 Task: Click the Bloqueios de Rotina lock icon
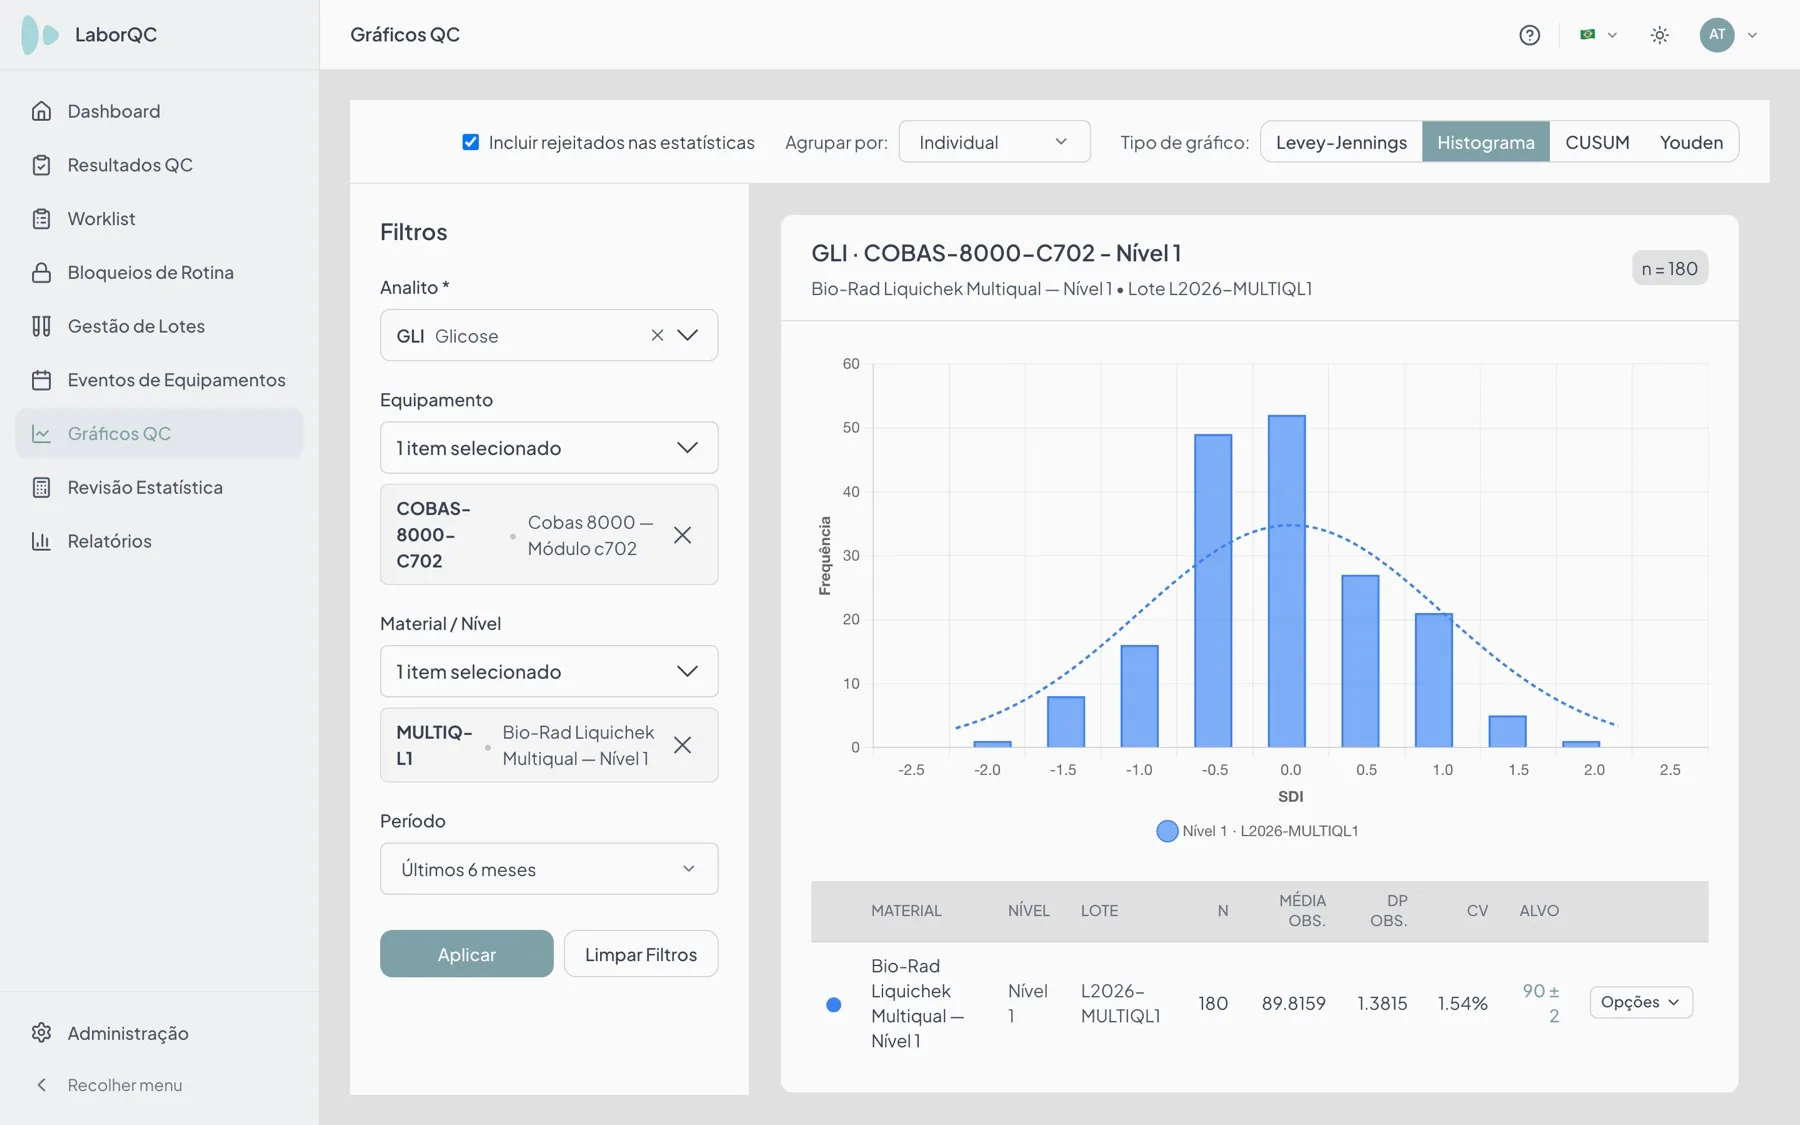coord(41,272)
